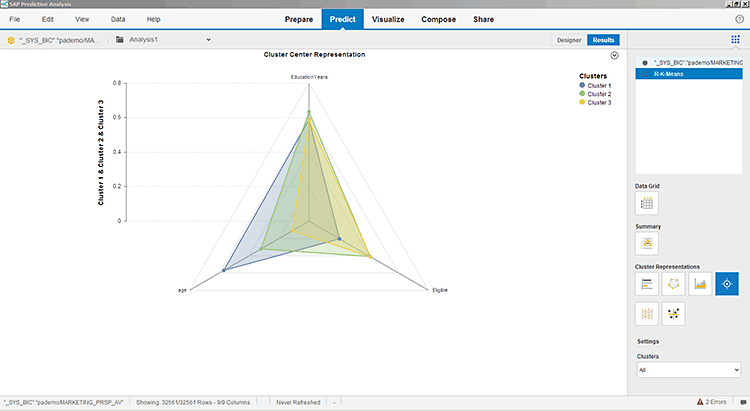Open the Data menu
750x411 pixels.
pos(118,20)
